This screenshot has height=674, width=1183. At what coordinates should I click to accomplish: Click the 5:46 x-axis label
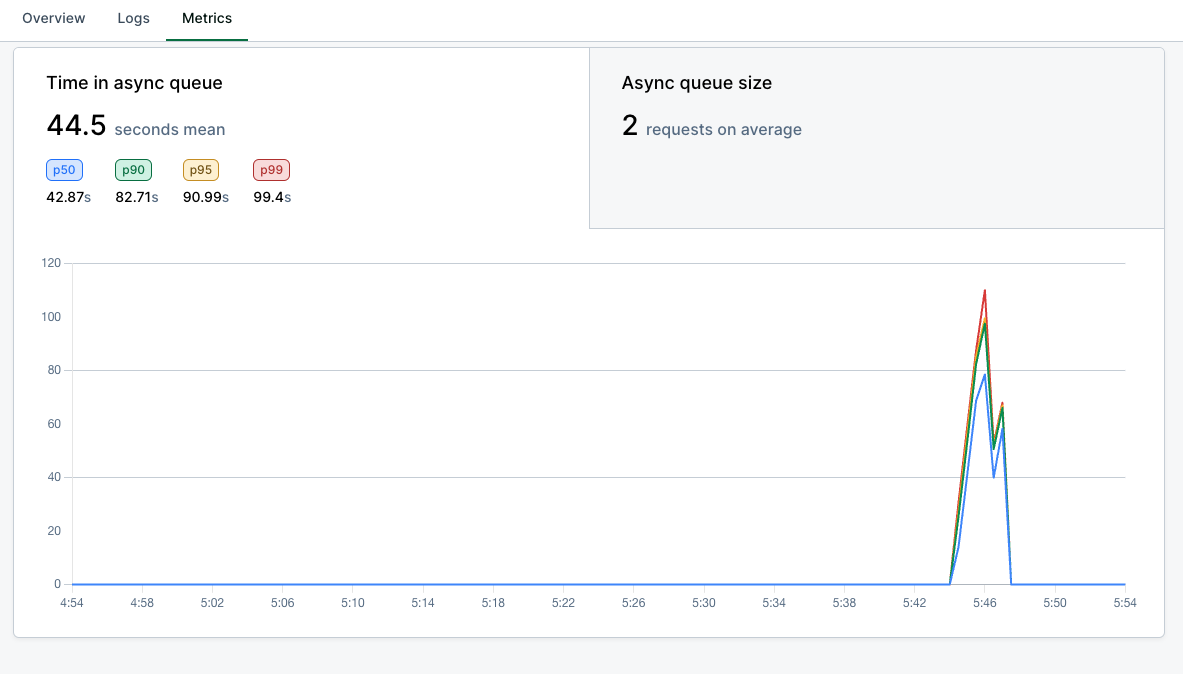click(985, 603)
